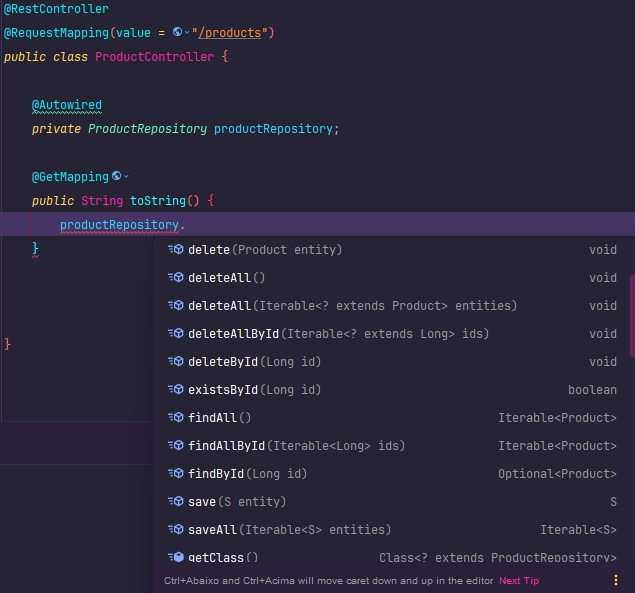The width and height of the screenshot is (635, 593).
Task: Click the "/products" URL path link
Action: pyautogui.click(x=232, y=33)
